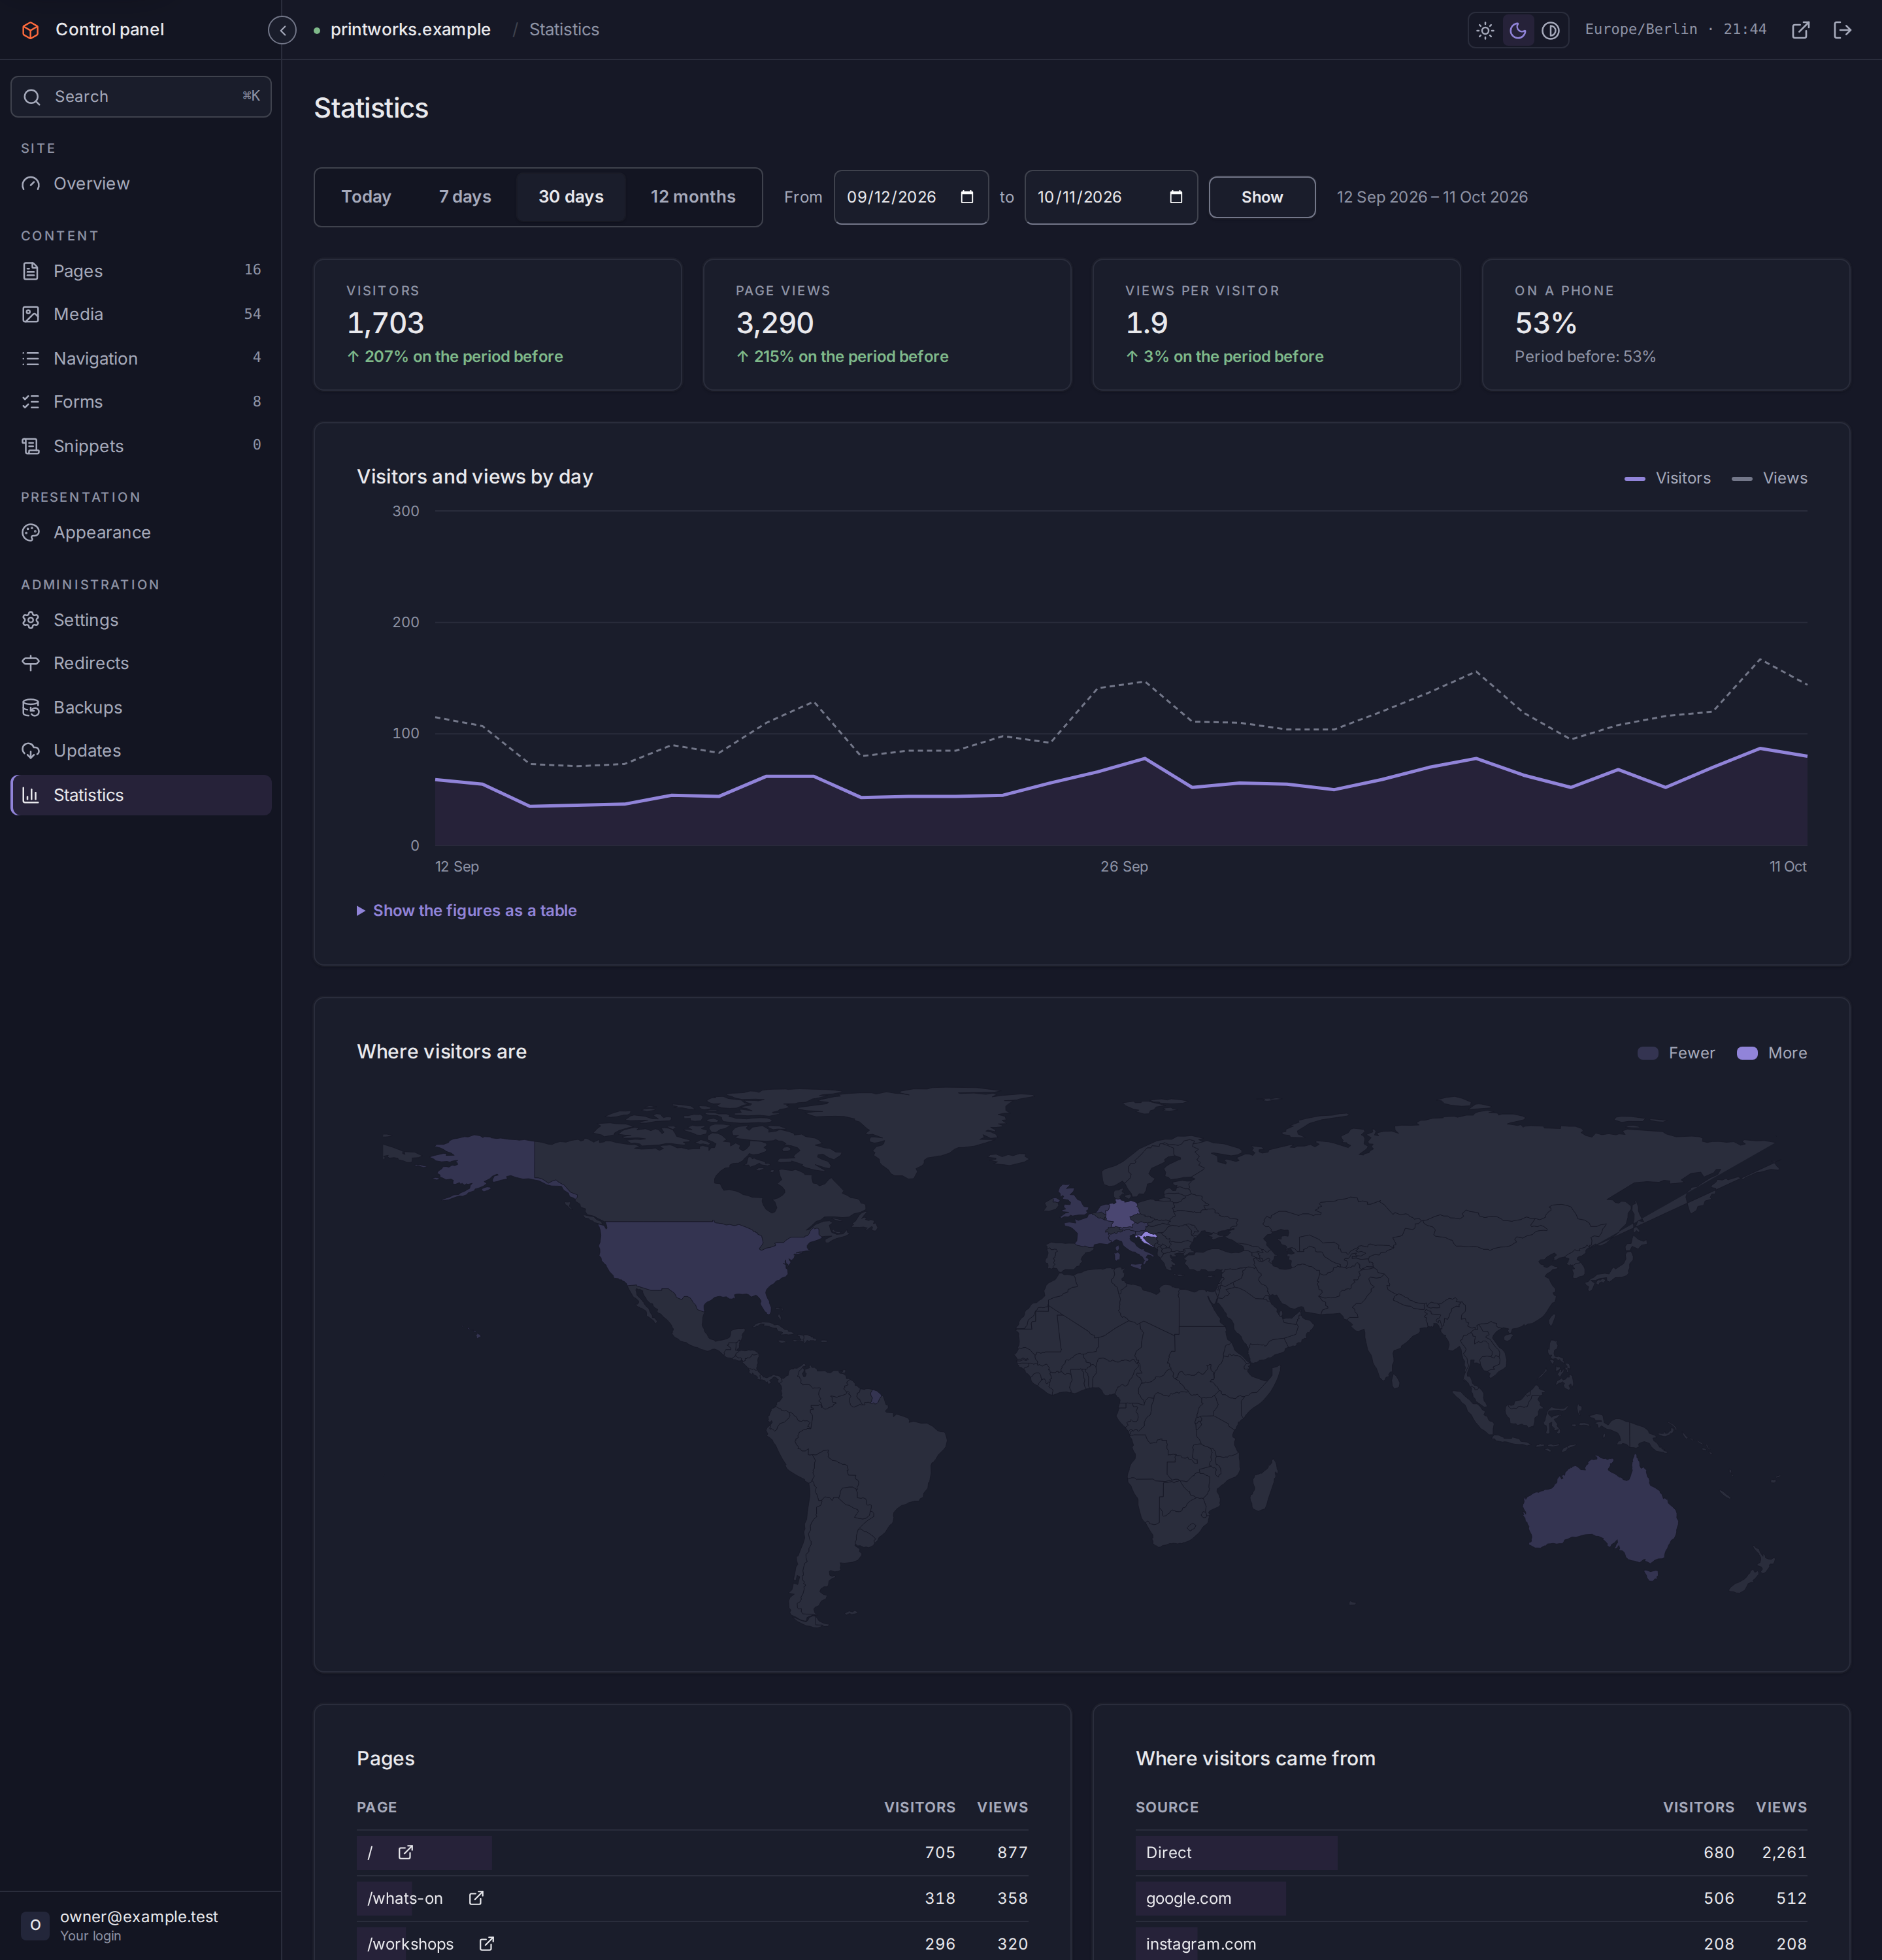
Task: Select the auto contrast theme icon
Action: (1550, 30)
